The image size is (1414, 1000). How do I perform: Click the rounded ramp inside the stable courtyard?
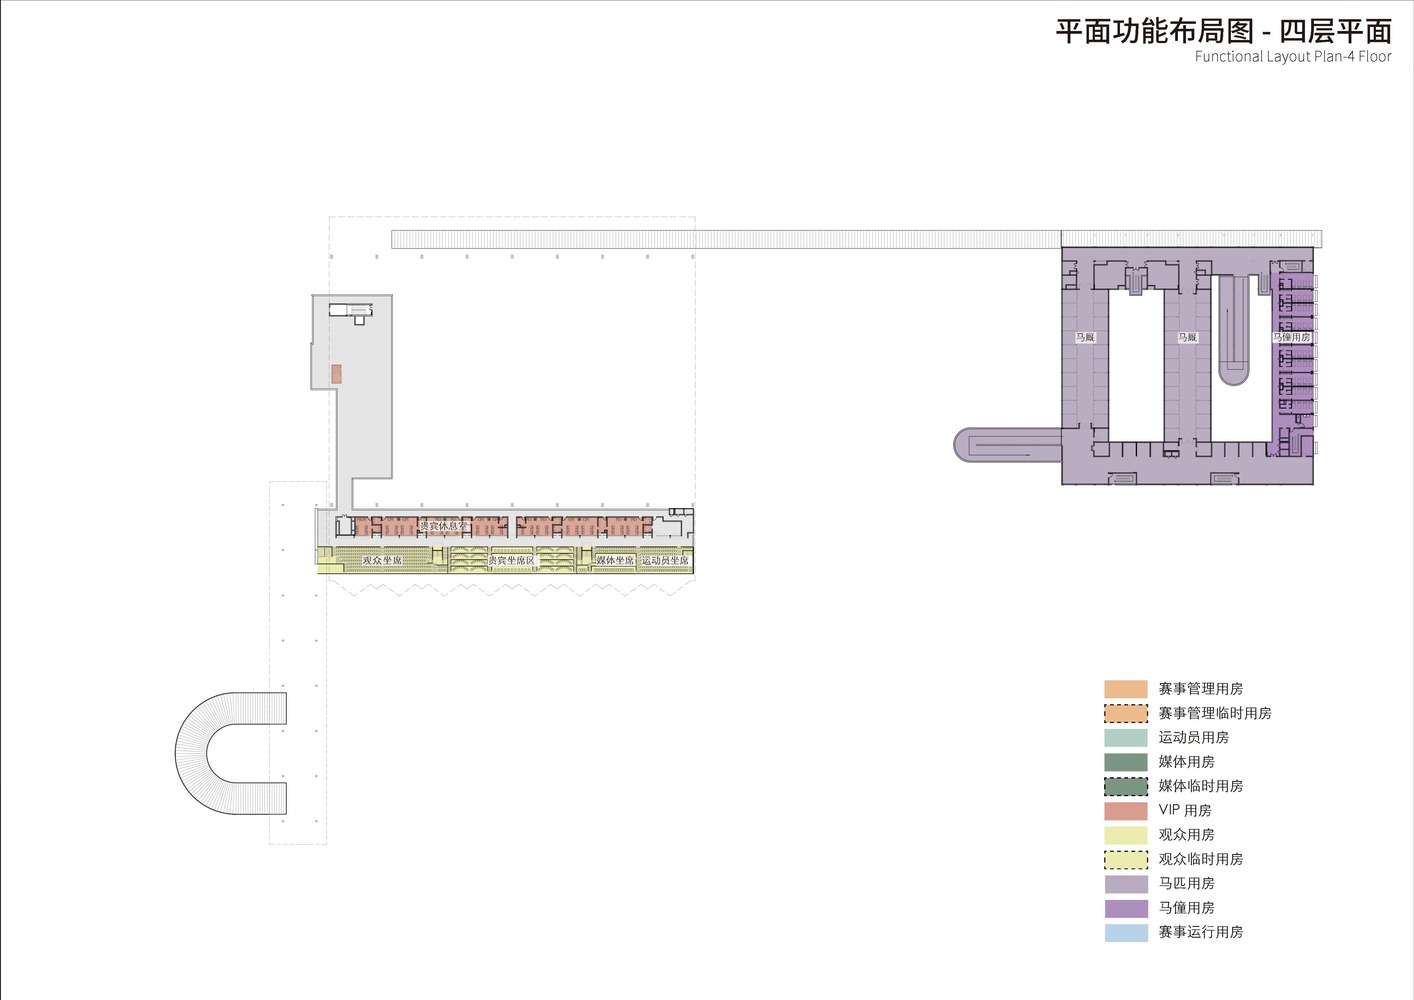(x=1234, y=330)
